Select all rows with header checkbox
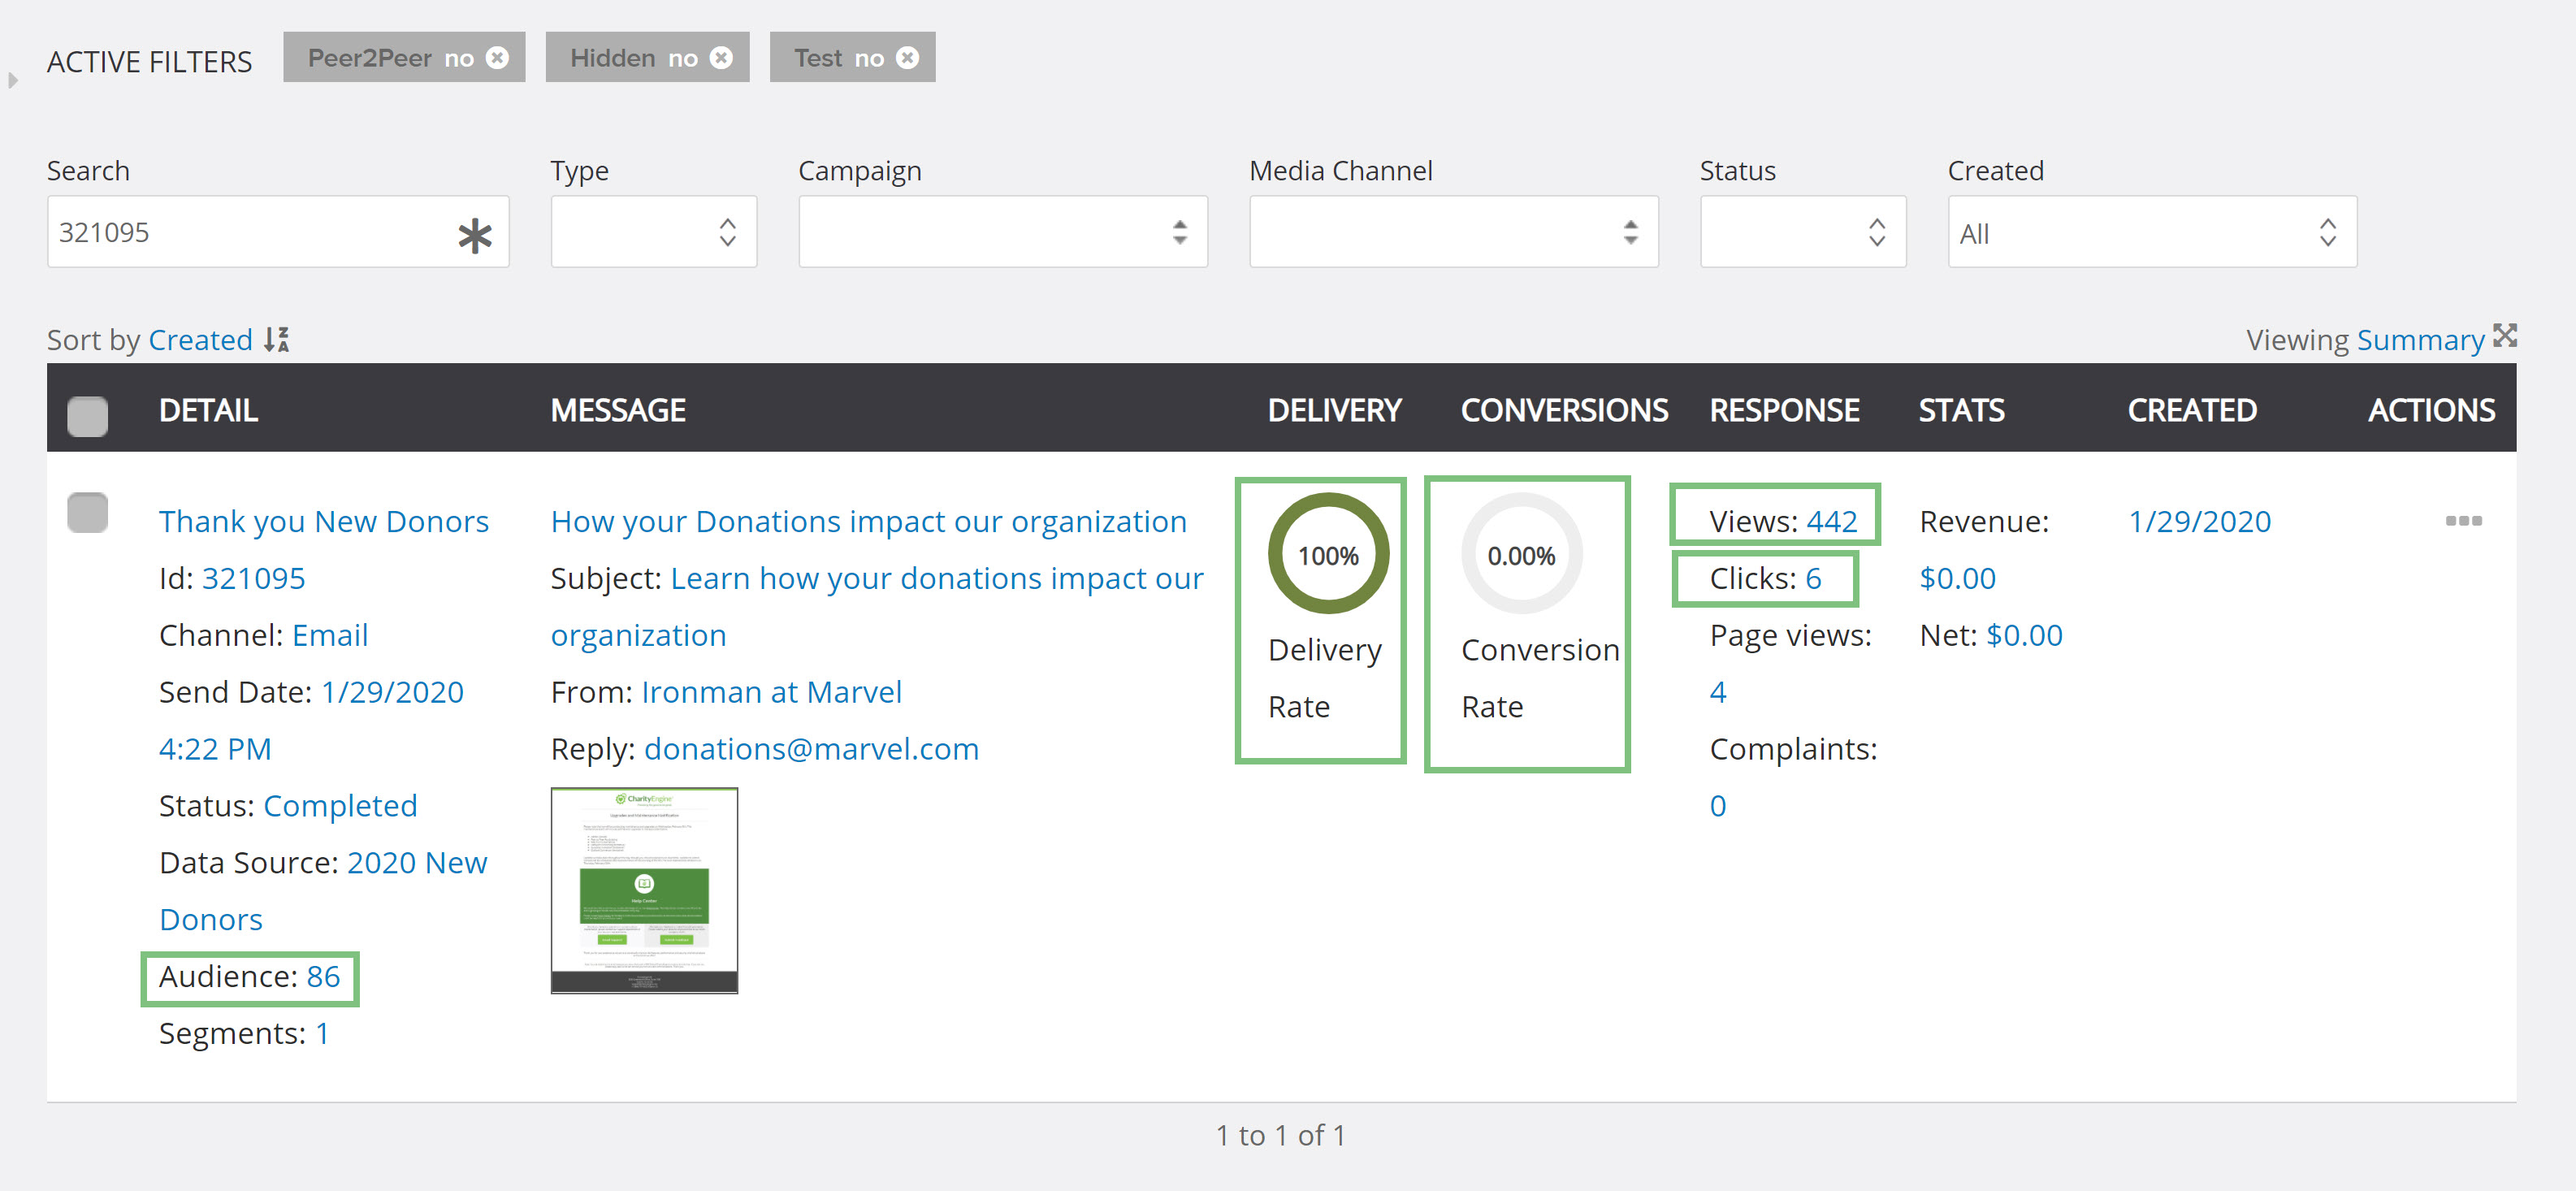The width and height of the screenshot is (2576, 1191). pyautogui.click(x=88, y=416)
